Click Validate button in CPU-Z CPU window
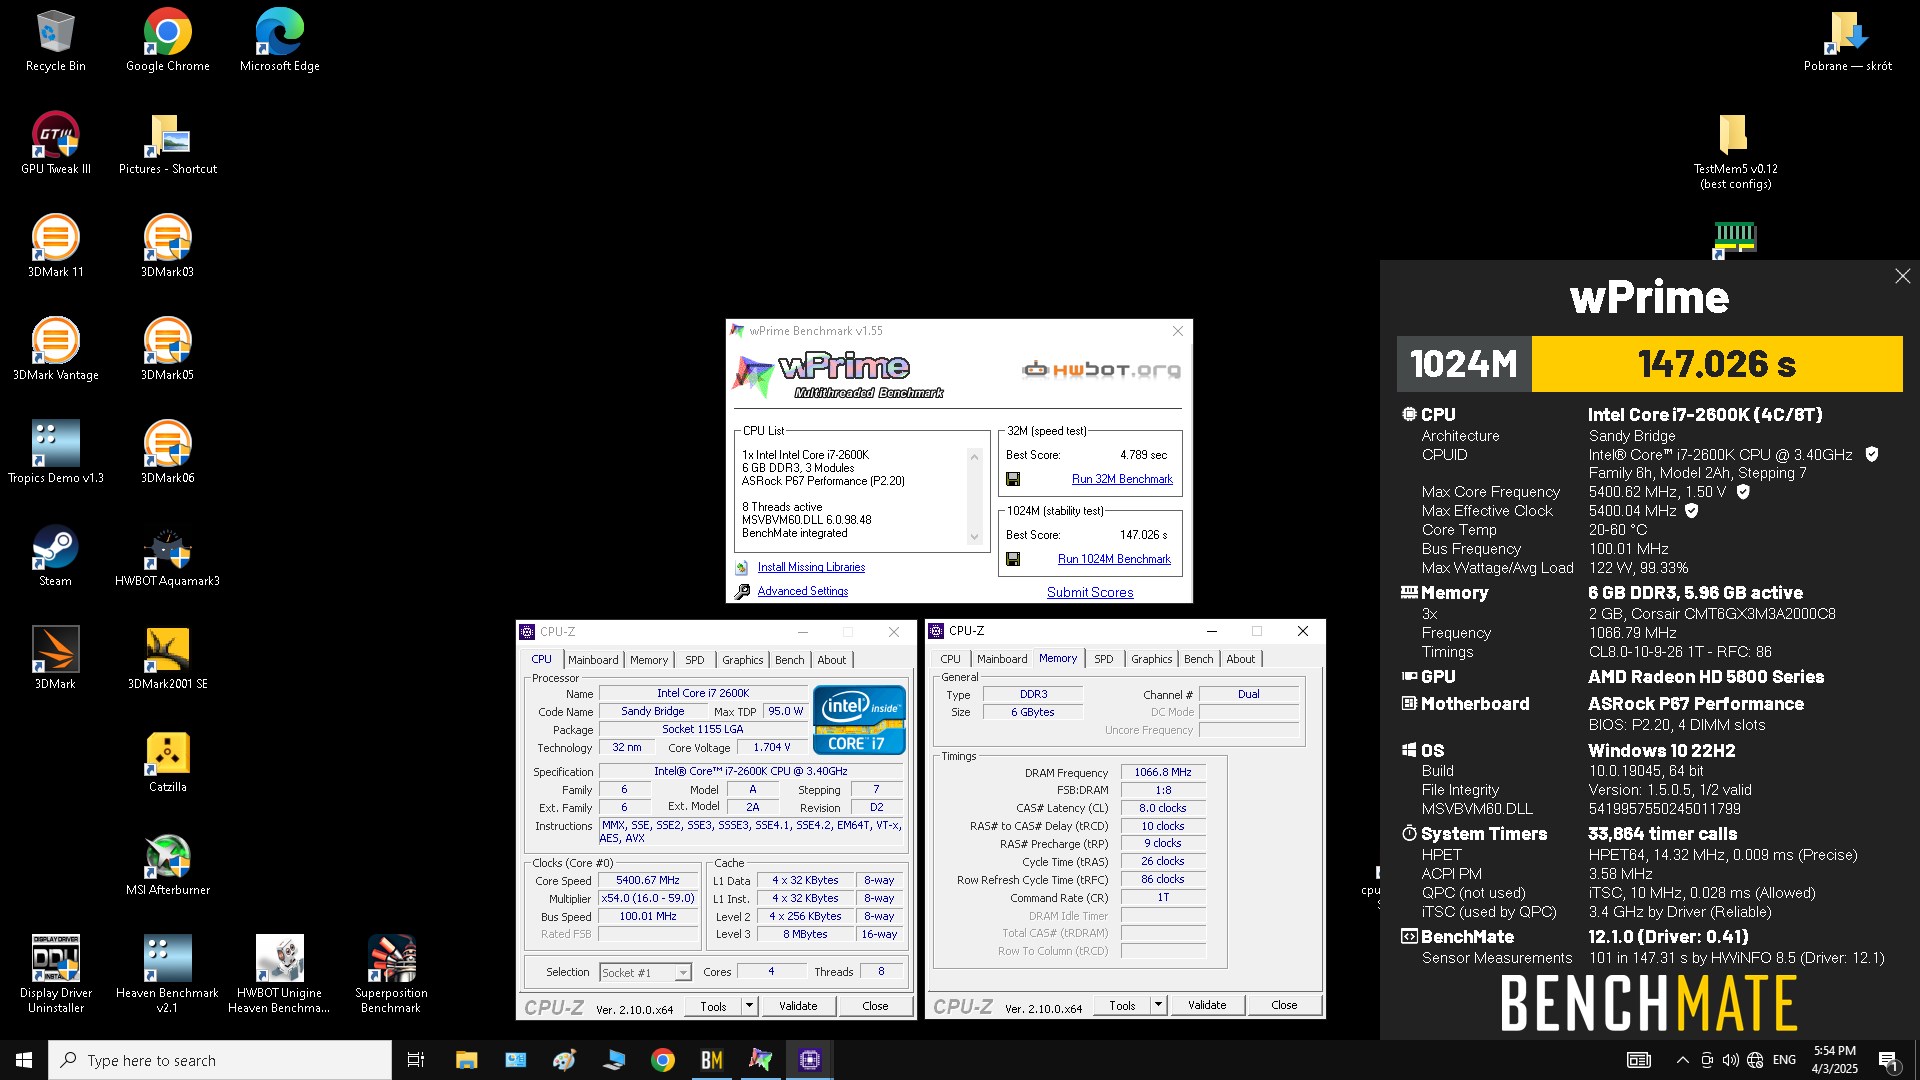 (798, 1006)
